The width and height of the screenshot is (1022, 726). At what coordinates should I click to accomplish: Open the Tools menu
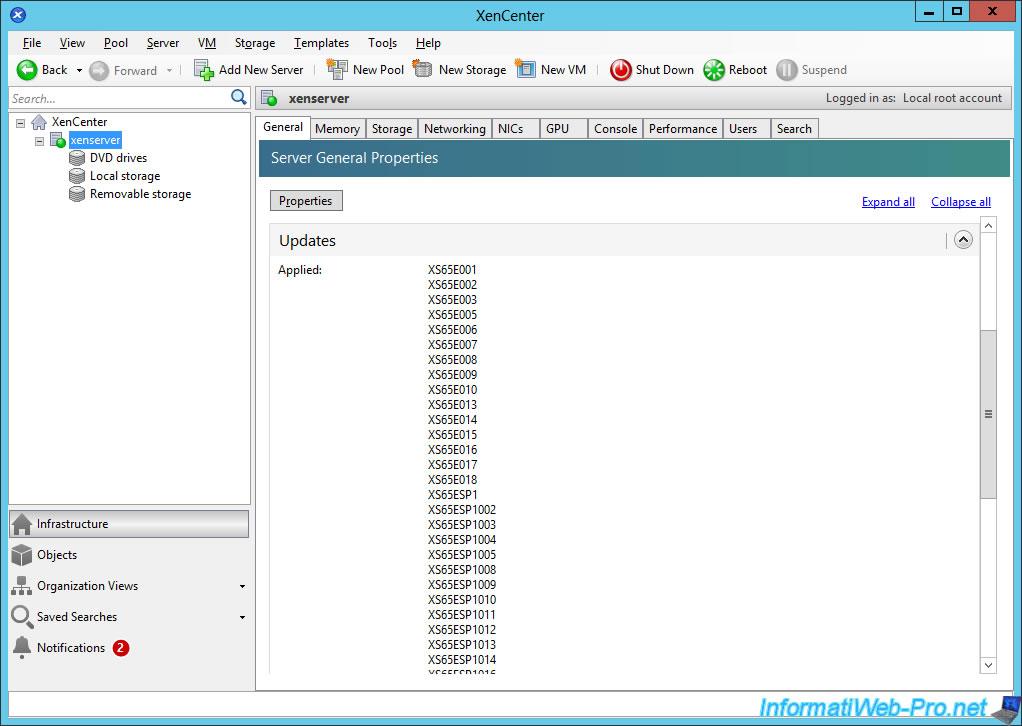383,43
